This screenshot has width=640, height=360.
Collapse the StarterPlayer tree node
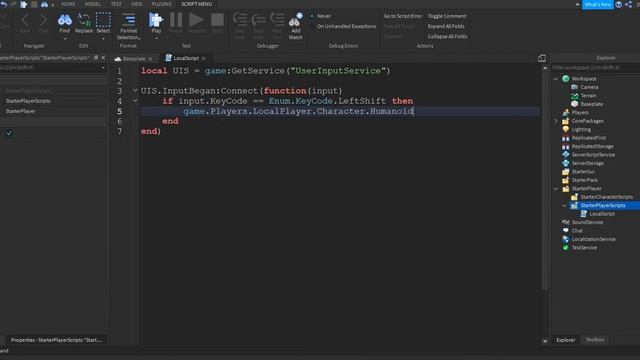click(x=556, y=189)
